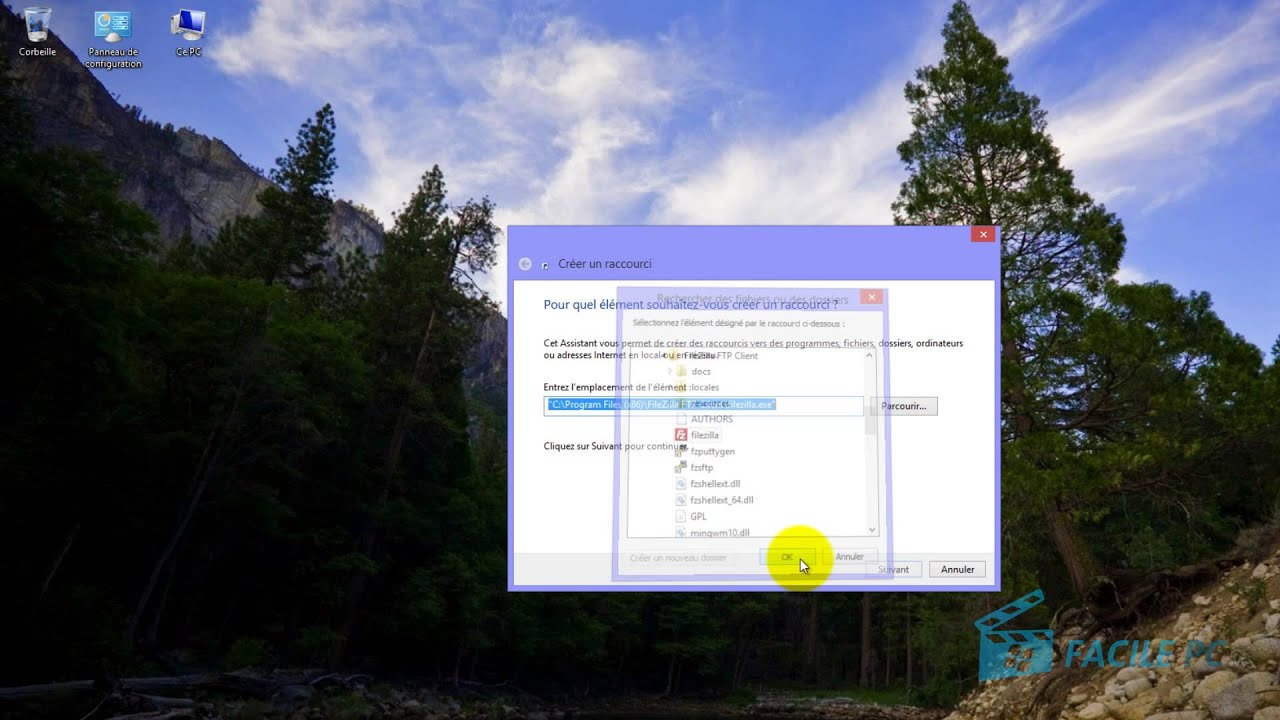The height and width of the screenshot is (720, 1280).
Task: Click the GPL file icon
Action: pos(682,516)
